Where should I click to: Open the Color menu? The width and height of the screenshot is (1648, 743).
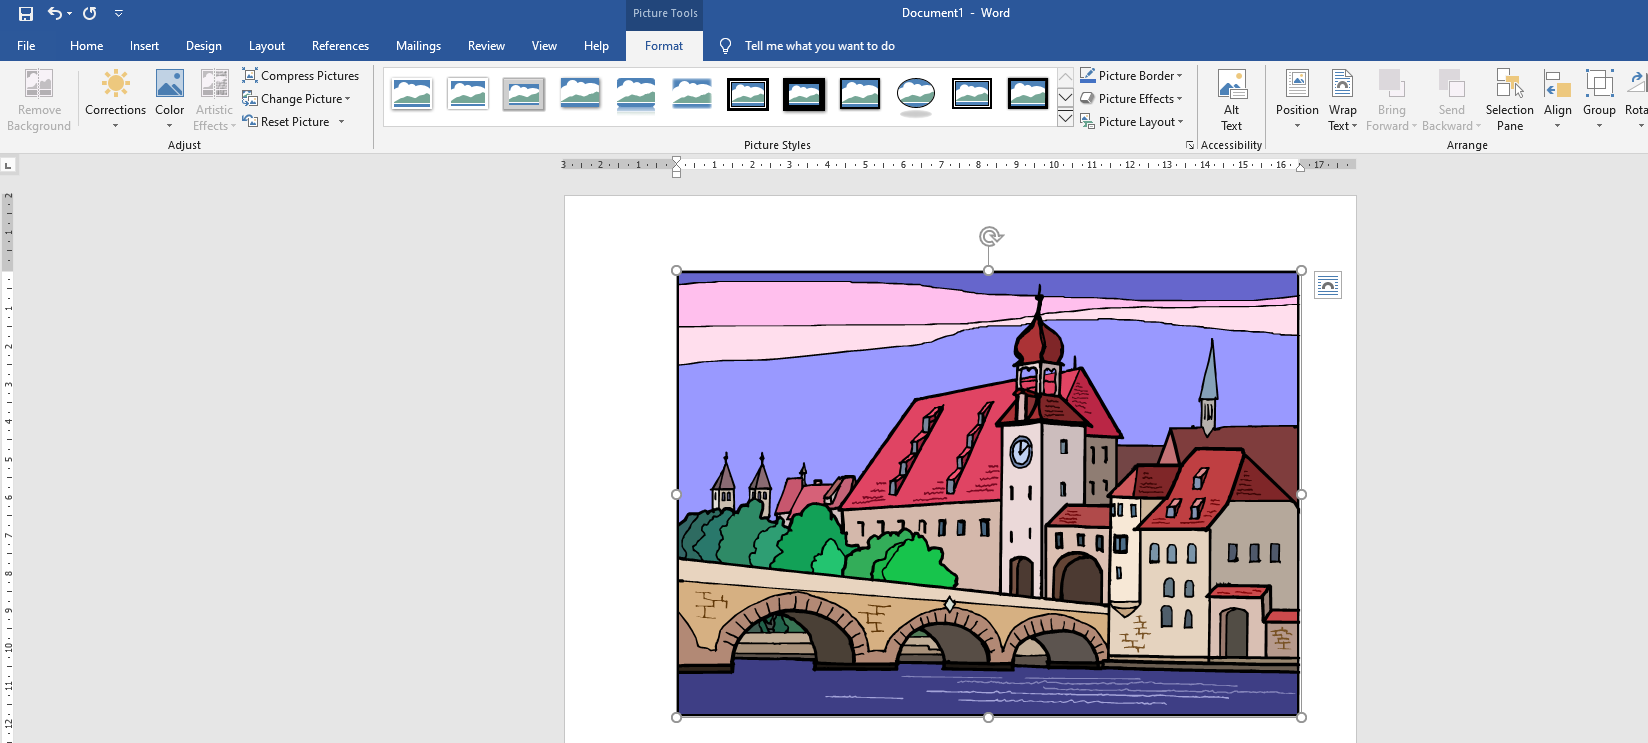click(x=170, y=99)
